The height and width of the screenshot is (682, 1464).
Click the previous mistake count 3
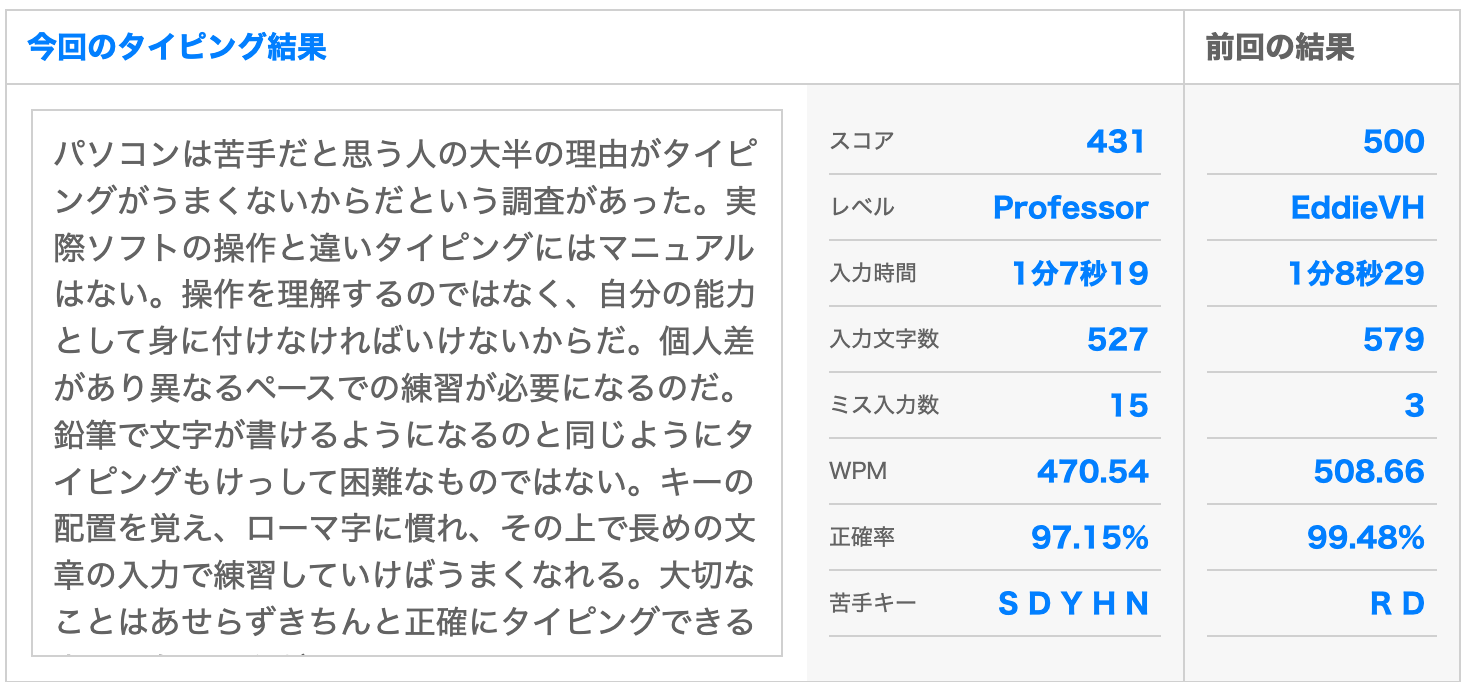pyautogui.click(x=1414, y=405)
